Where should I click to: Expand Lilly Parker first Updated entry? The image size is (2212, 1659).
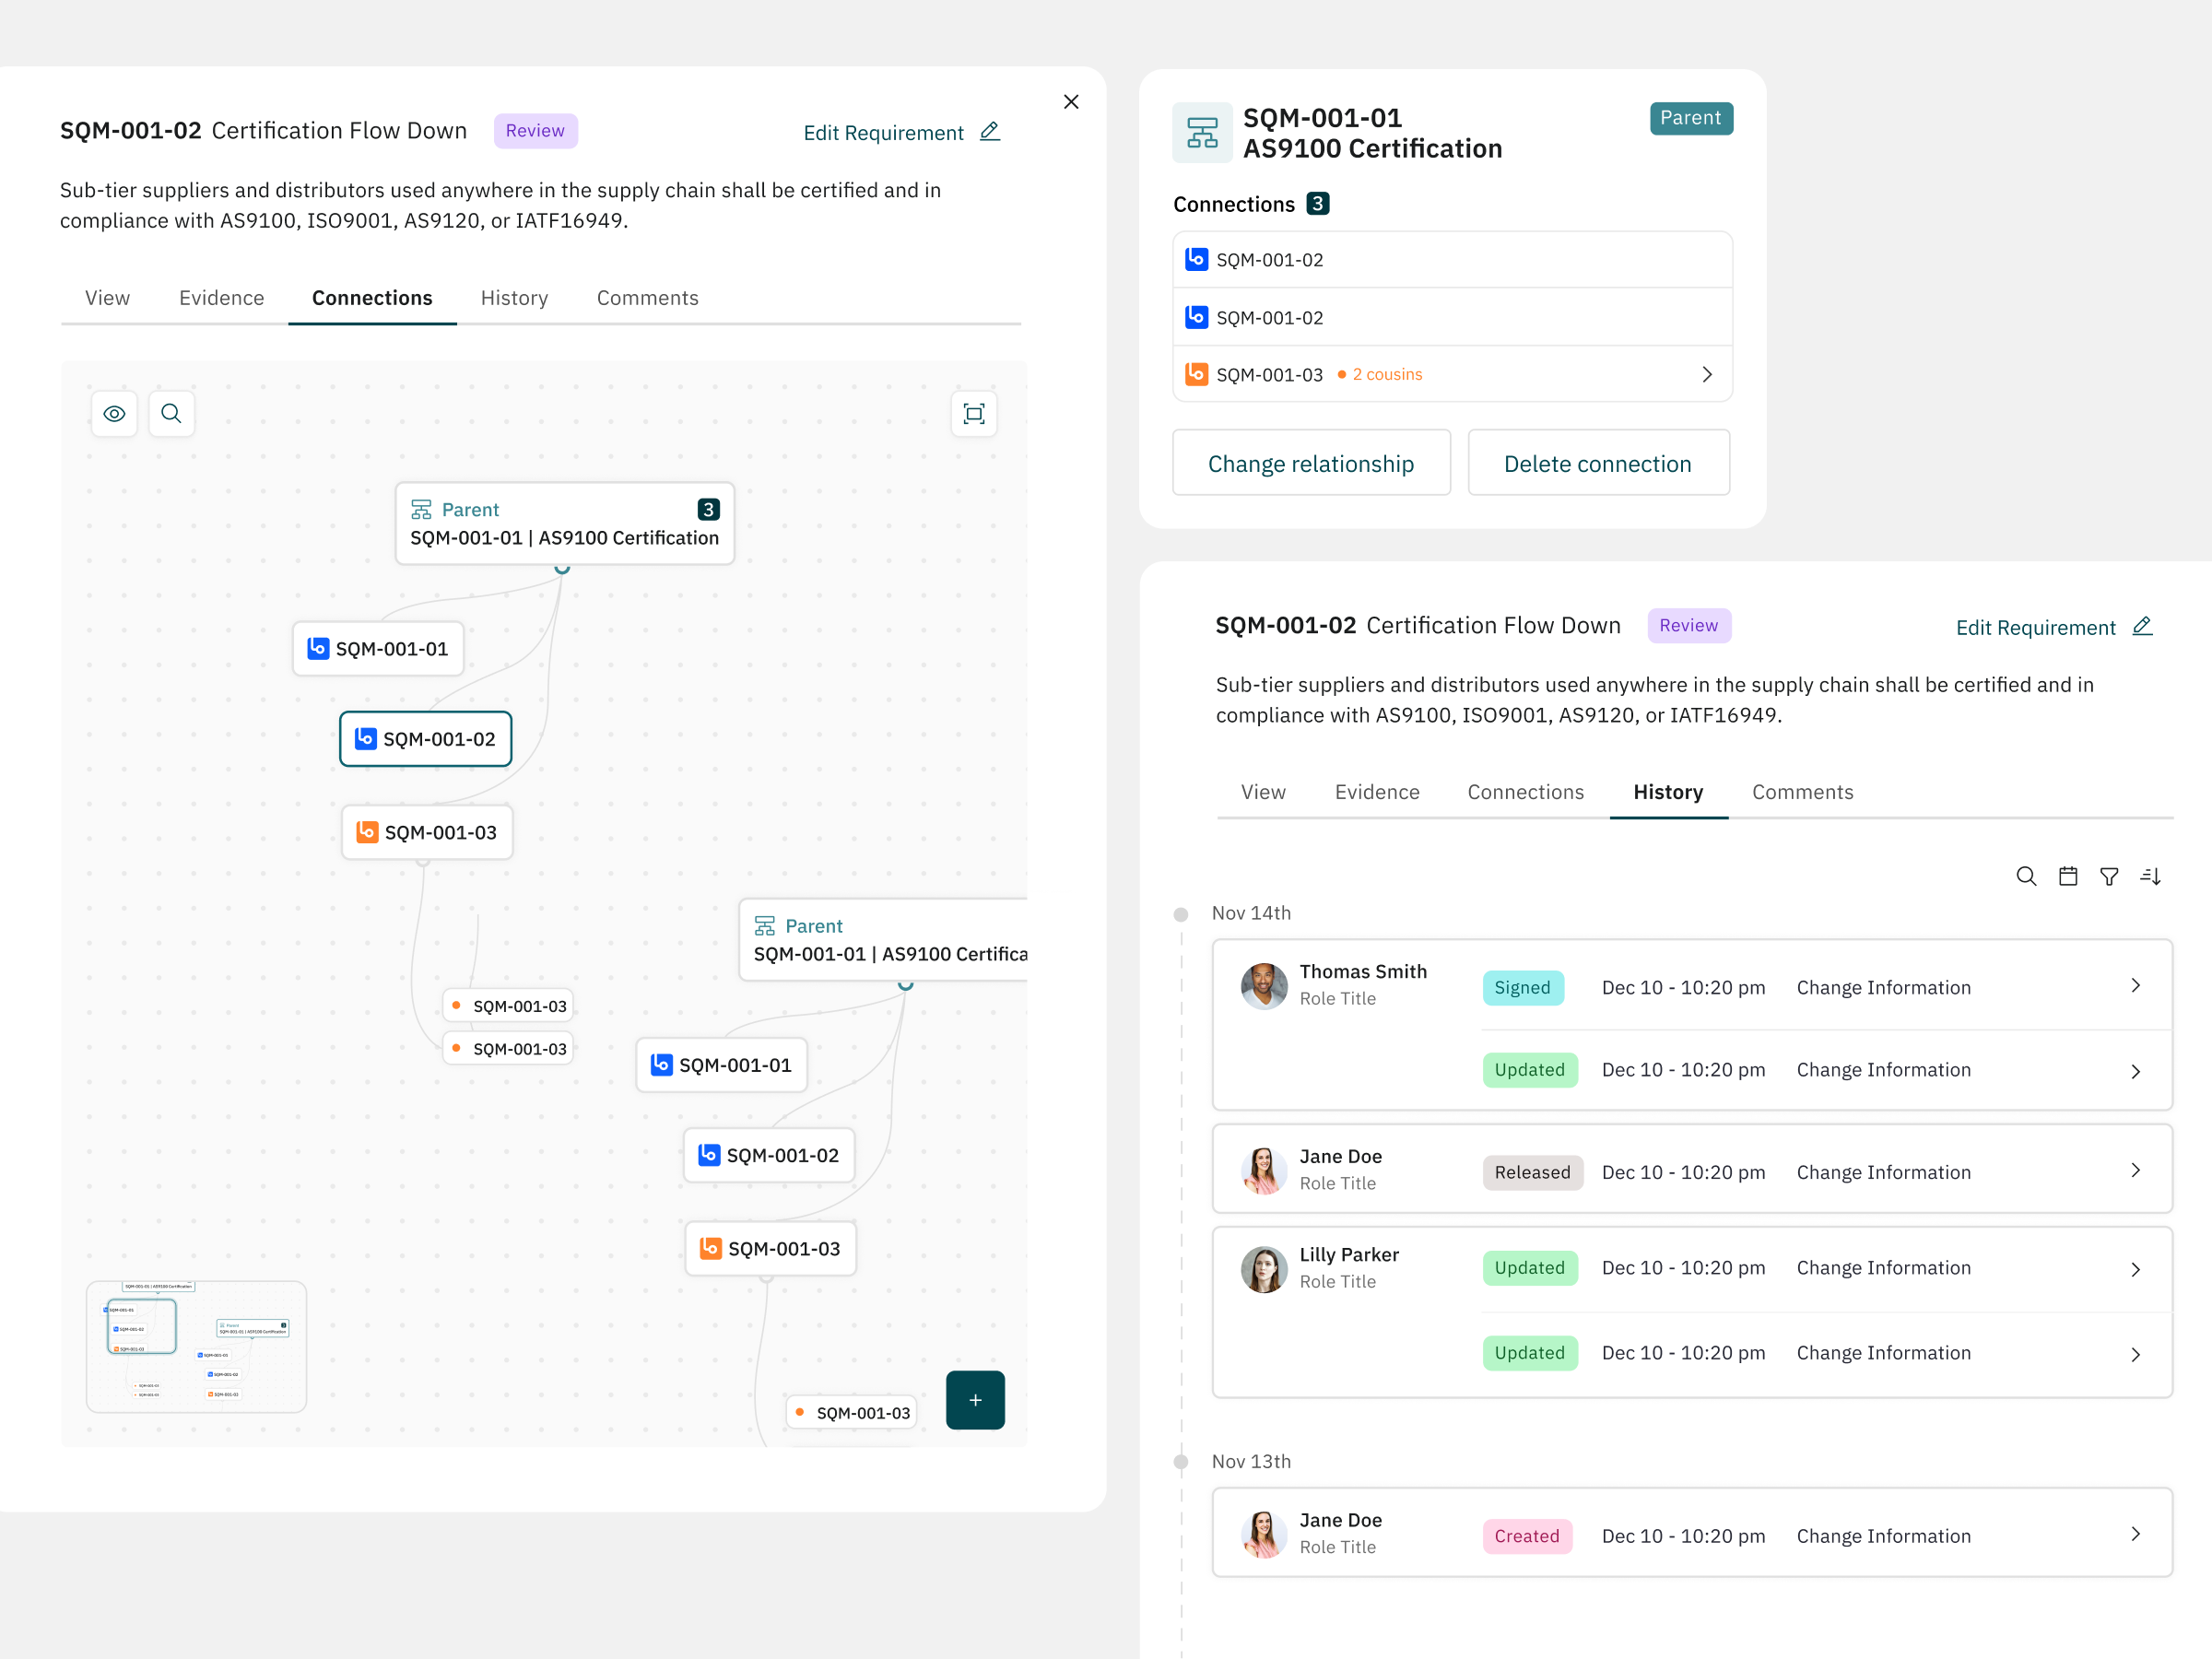[x=2135, y=1269]
